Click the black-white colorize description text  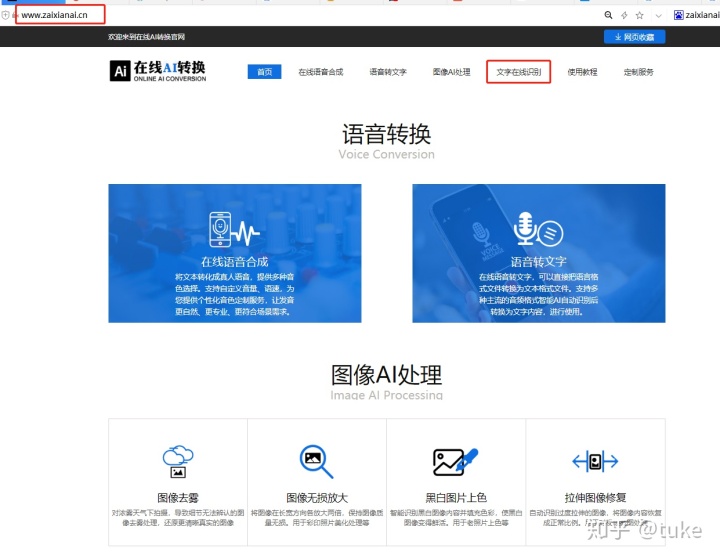tap(456, 518)
